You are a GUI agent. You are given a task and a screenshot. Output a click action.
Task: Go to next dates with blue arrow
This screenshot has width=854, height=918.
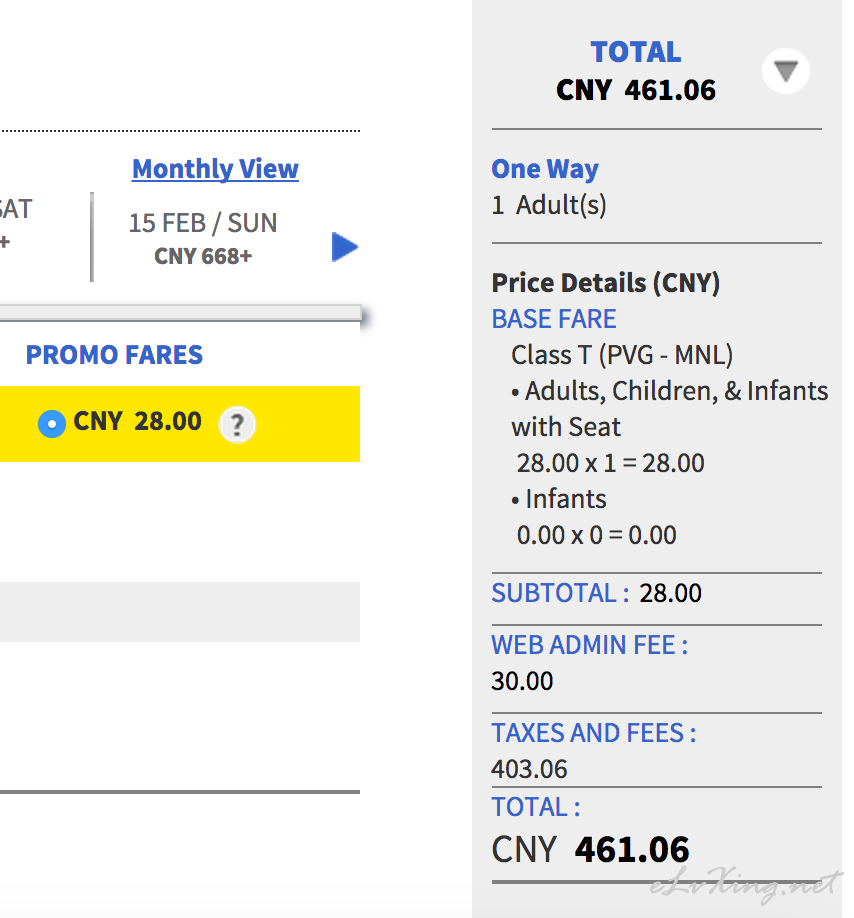pyautogui.click(x=345, y=247)
